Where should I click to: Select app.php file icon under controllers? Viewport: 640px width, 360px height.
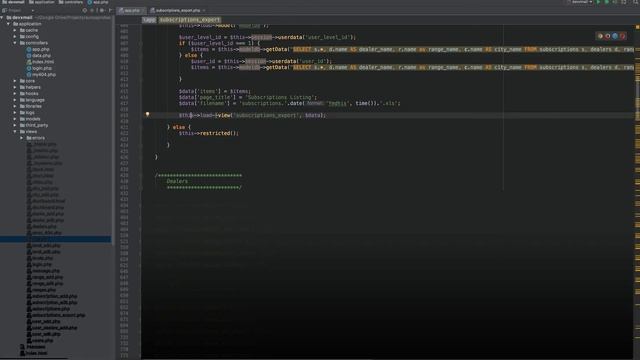tap(29, 49)
